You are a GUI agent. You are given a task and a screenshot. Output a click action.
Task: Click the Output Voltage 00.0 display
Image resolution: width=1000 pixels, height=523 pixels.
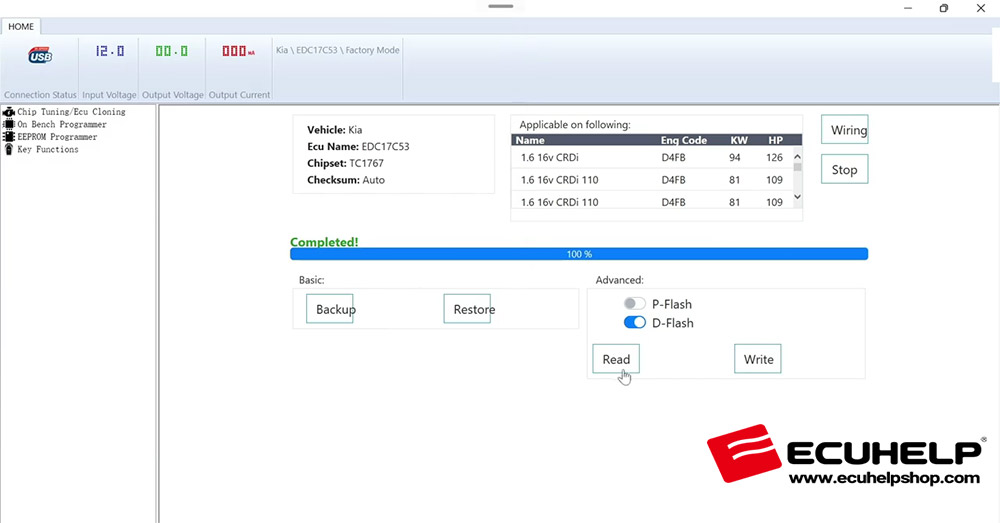pyautogui.click(x=172, y=51)
